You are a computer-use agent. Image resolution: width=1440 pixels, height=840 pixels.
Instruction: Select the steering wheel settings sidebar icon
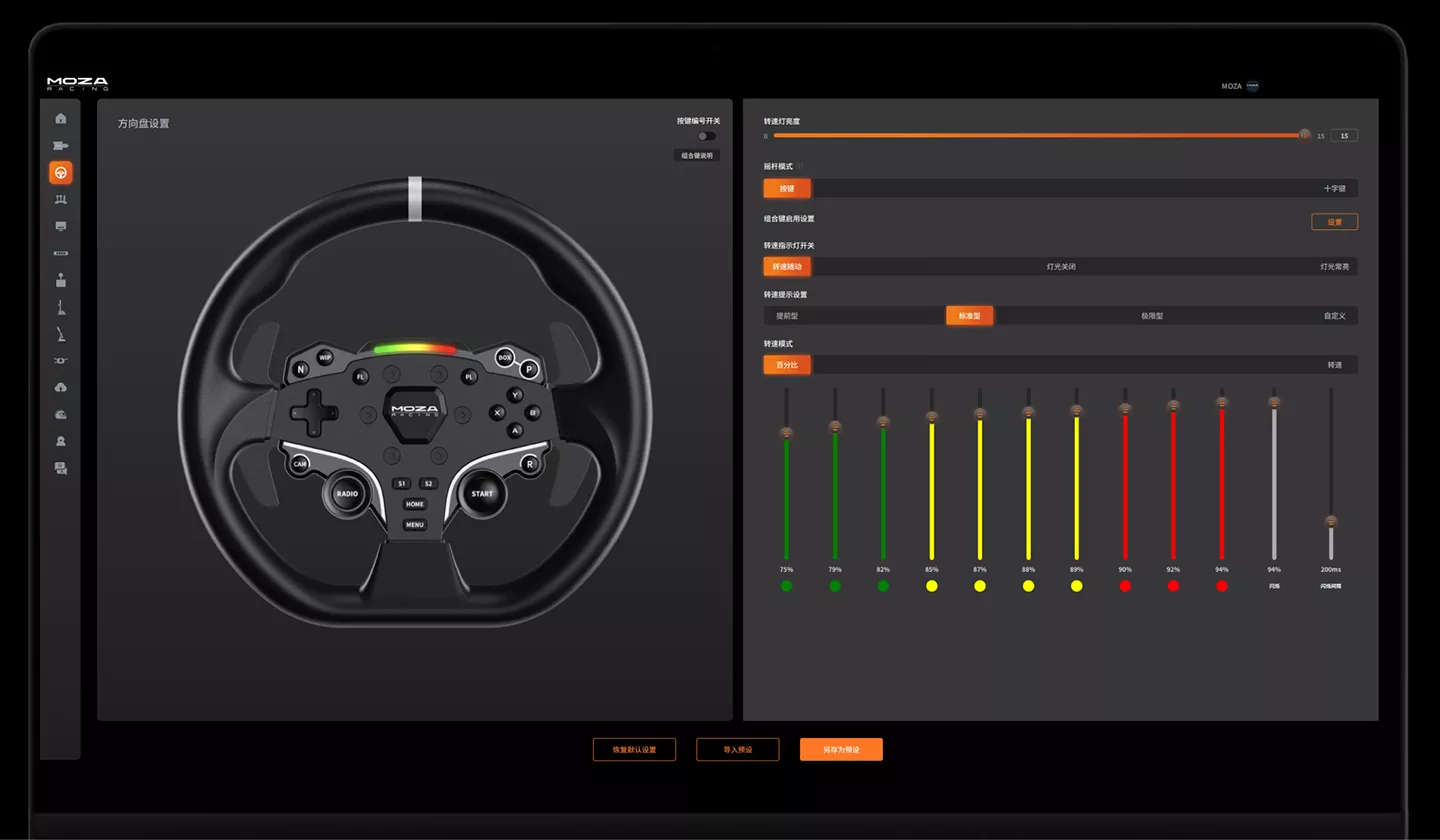(61, 173)
